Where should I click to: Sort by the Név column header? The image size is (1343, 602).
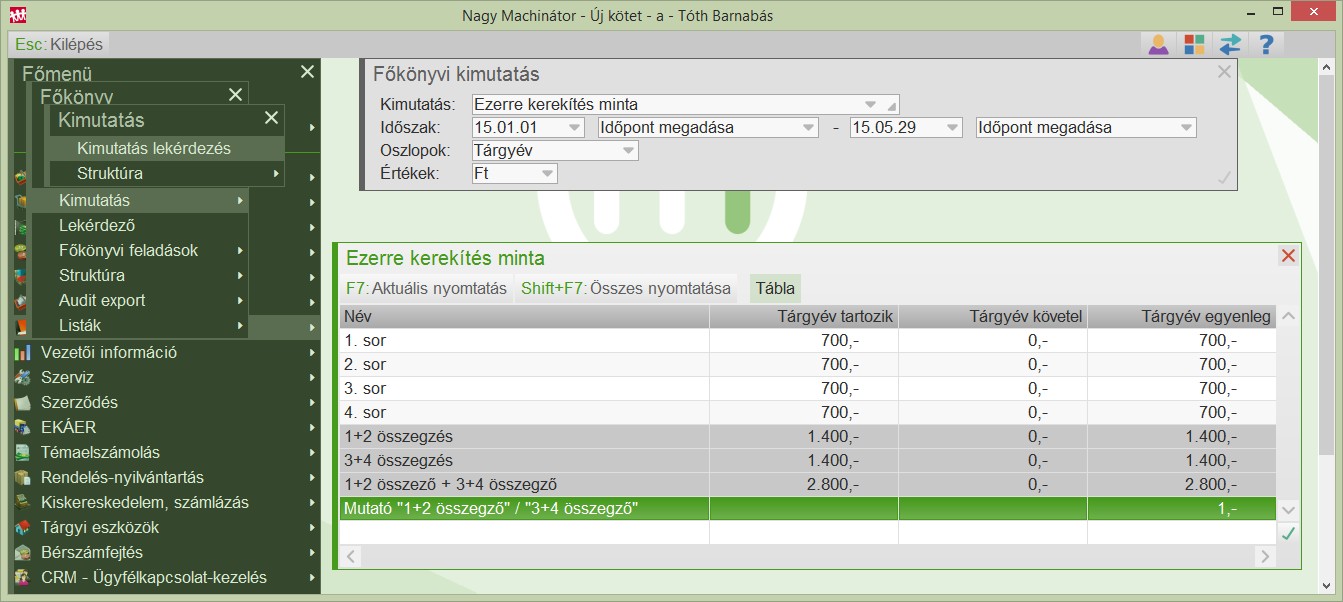pyautogui.click(x=524, y=317)
